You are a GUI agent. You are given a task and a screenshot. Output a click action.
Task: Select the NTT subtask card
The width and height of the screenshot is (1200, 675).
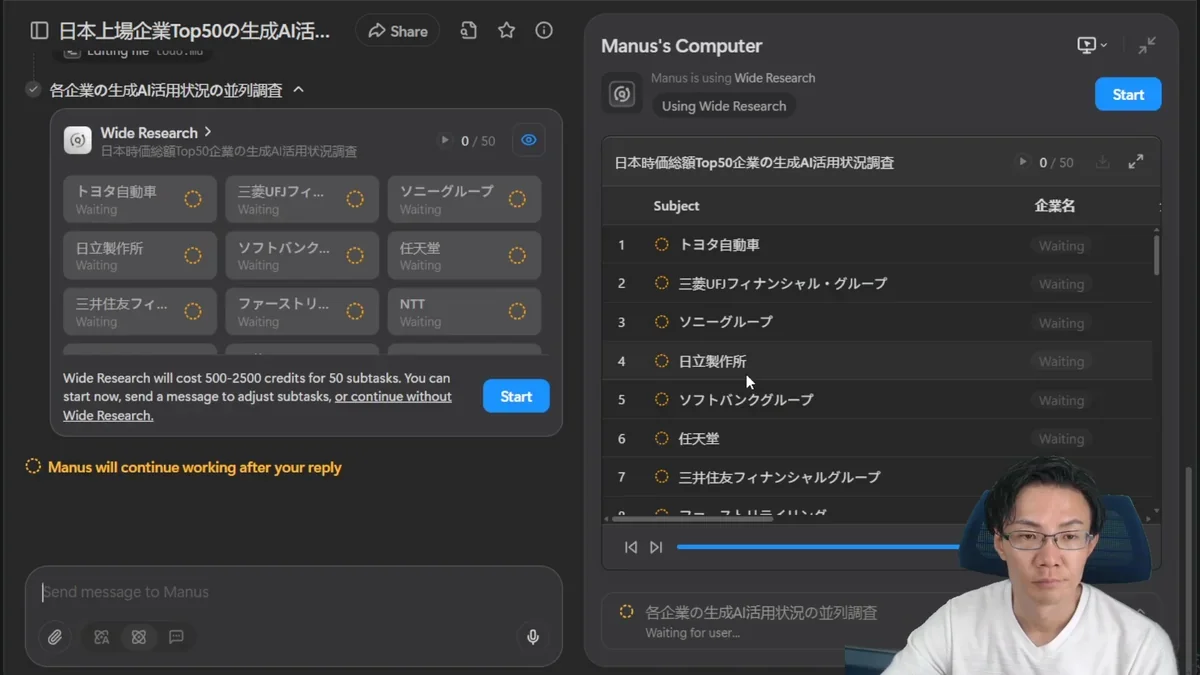click(x=464, y=312)
